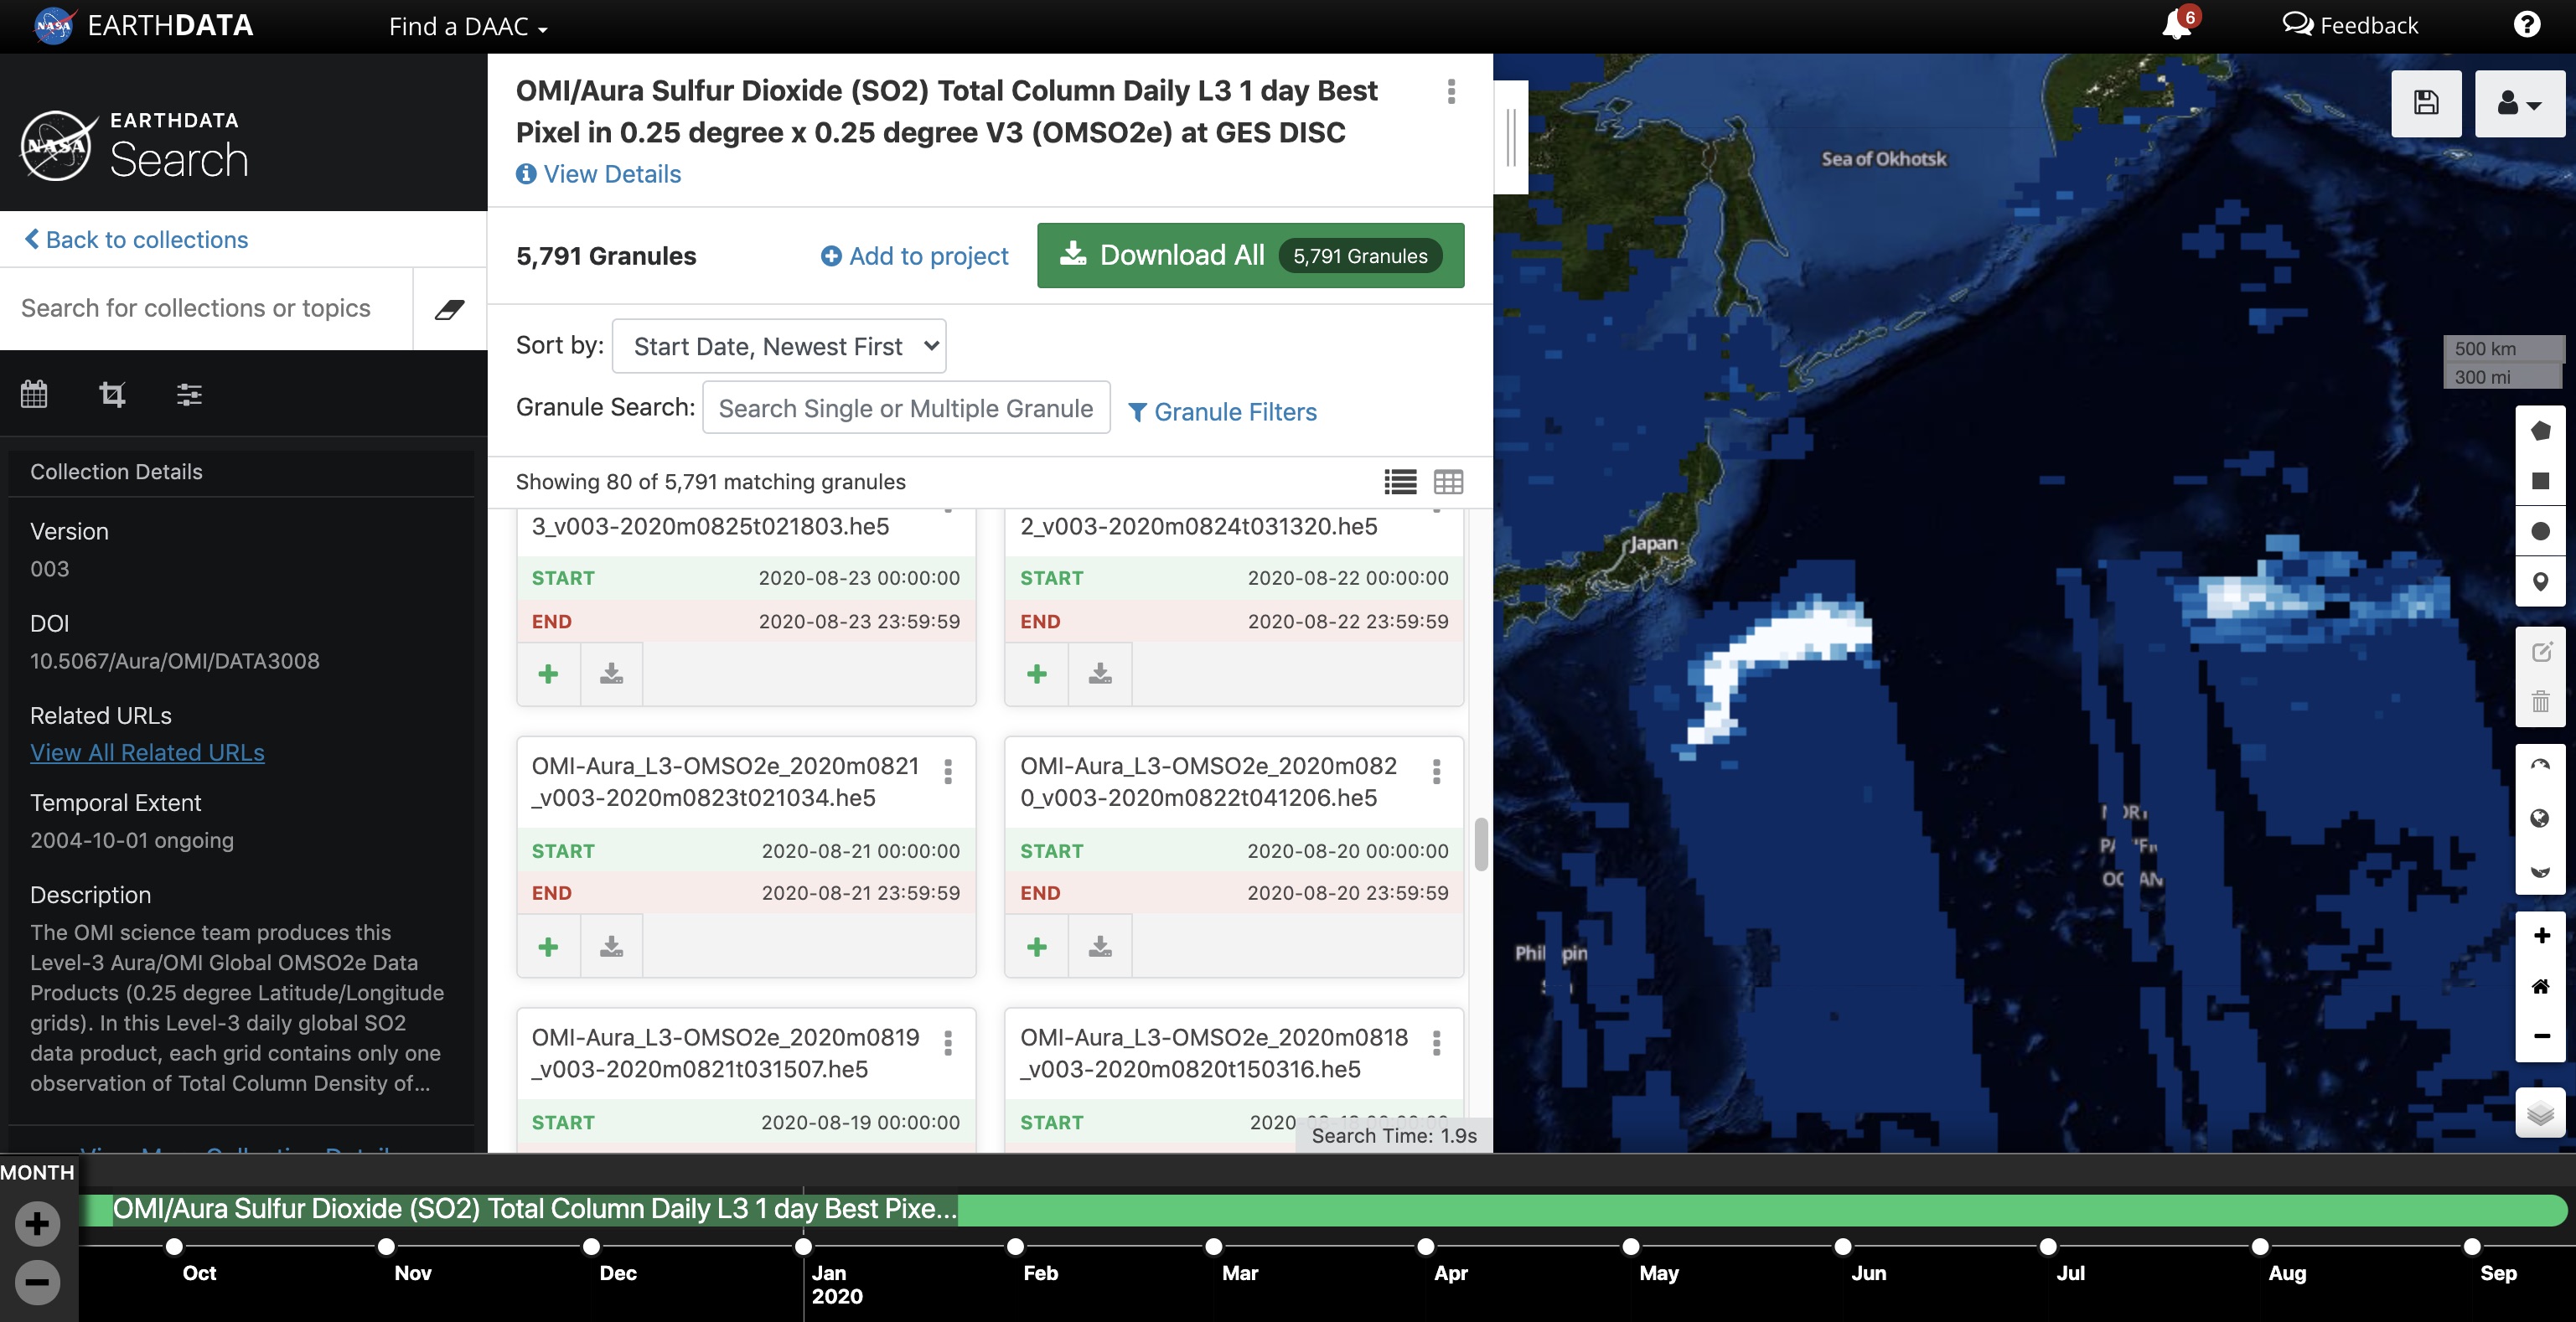Image resolution: width=2576 pixels, height=1322 pixels.
Task: Click the Jan 2020 timeline marker
Action: [x=803, y=1246]
